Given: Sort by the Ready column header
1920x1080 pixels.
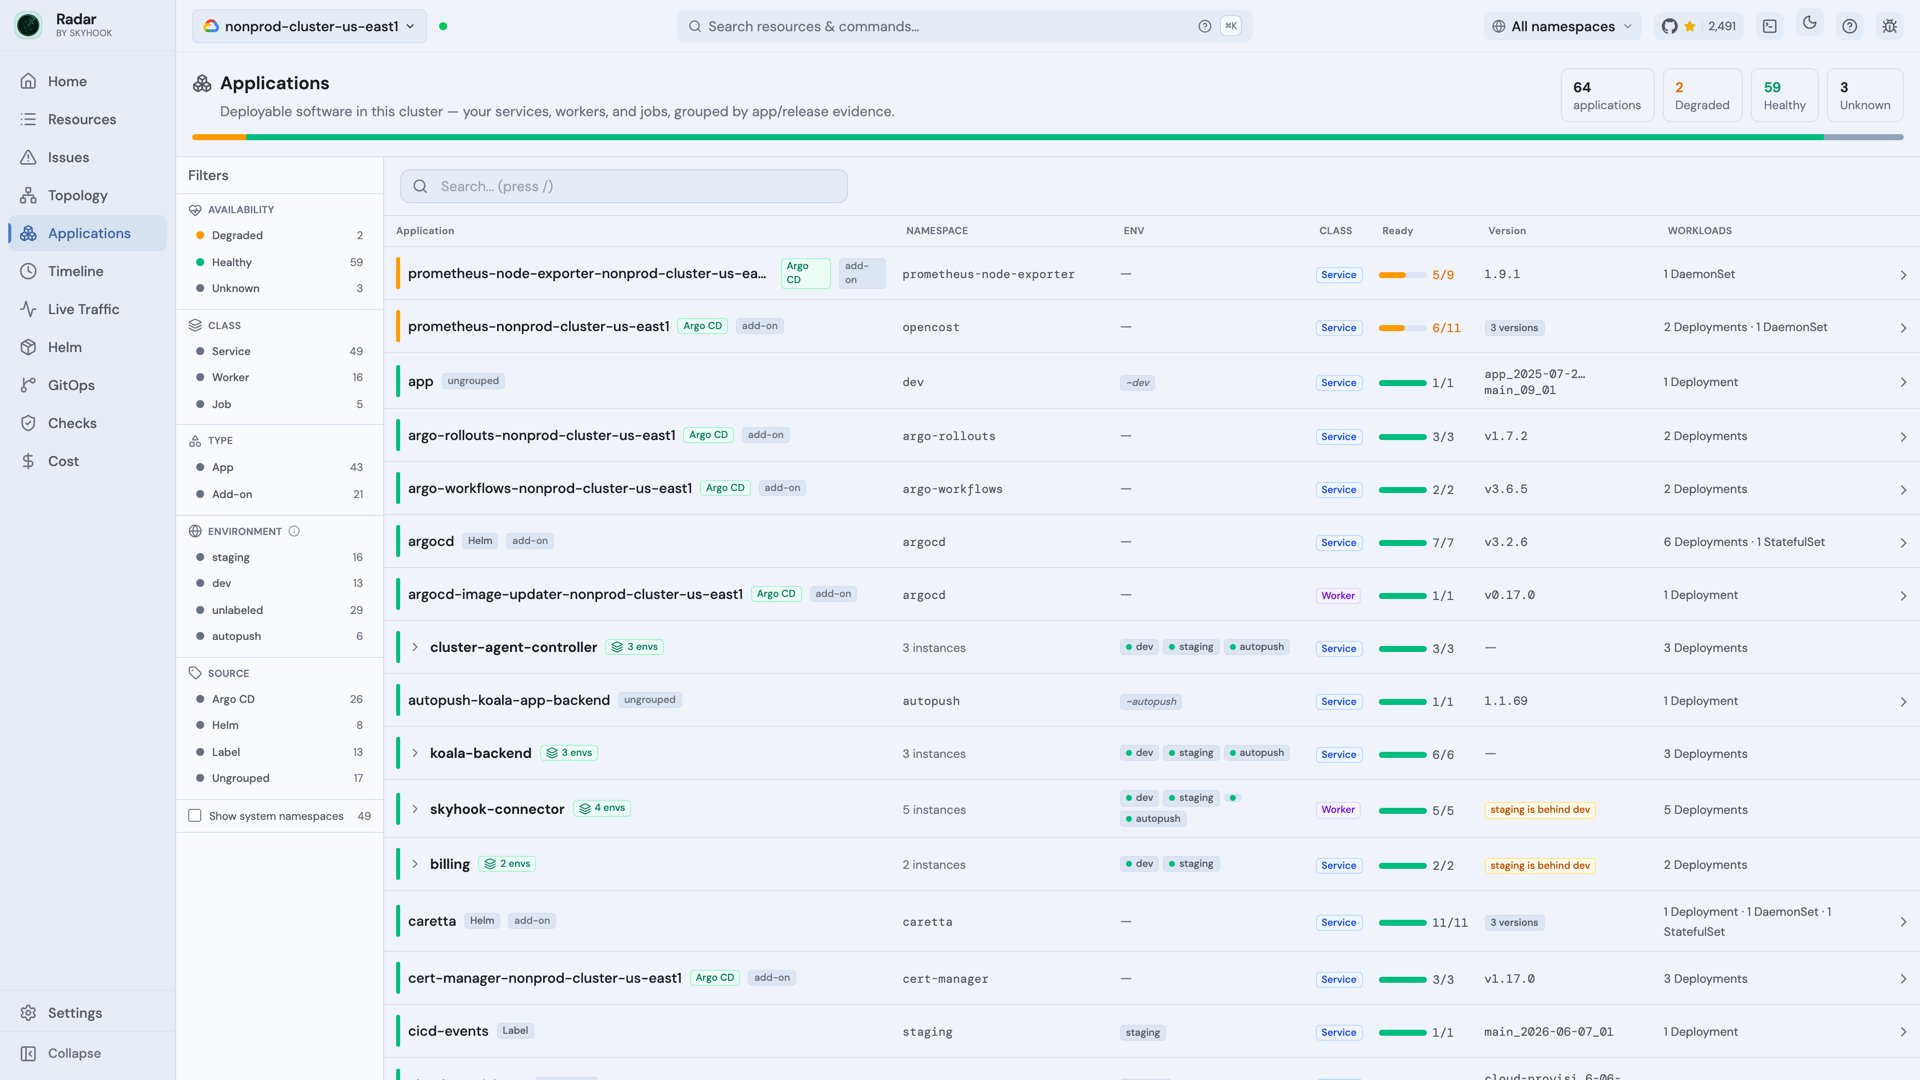Looking at the screenshot, I should coord(1397,231).
